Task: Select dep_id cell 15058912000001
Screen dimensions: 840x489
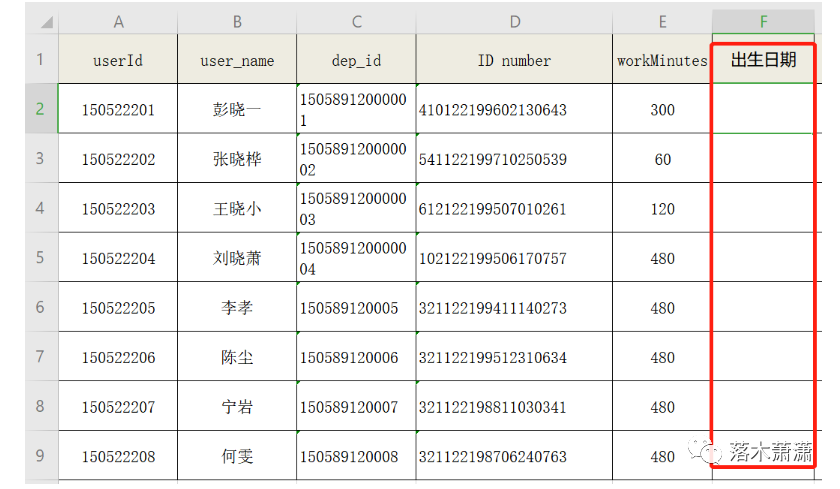Action: click(x=356, y=109)
